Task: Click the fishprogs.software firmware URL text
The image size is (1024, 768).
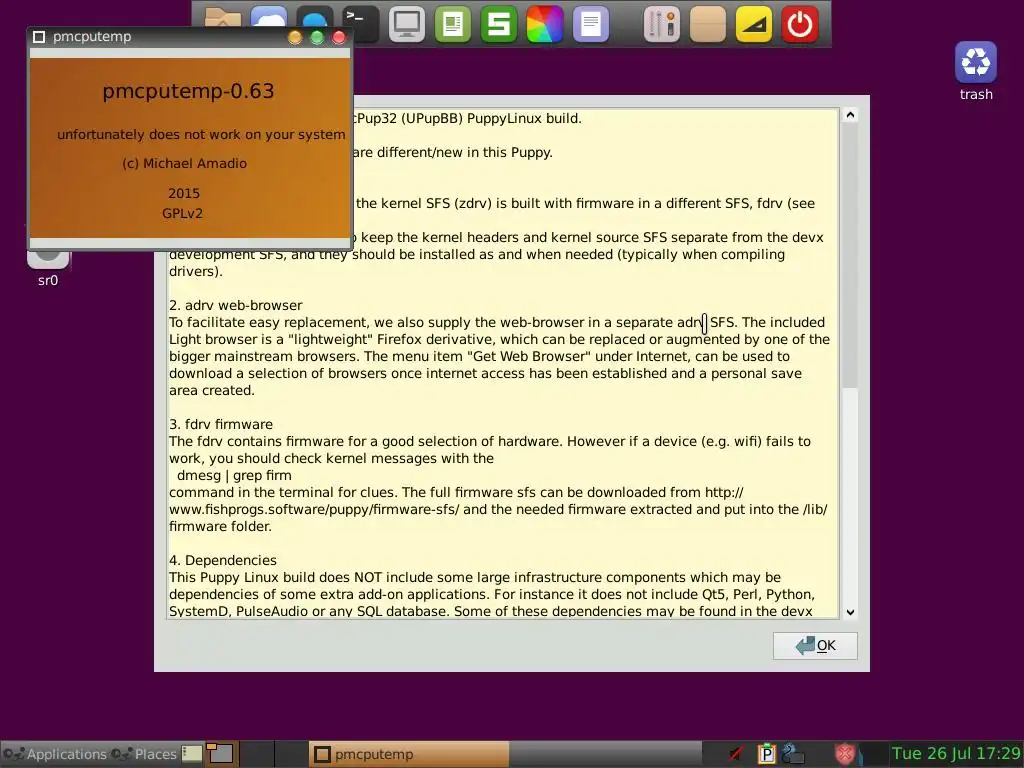Action: click(314, 509)
